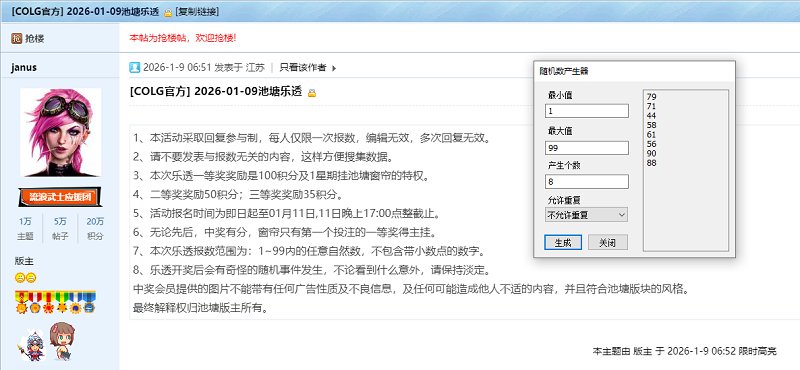This screenshot has width=800, height=370.
Task: Click the arrow icon after 只看该作者
Action: point(334,68)
